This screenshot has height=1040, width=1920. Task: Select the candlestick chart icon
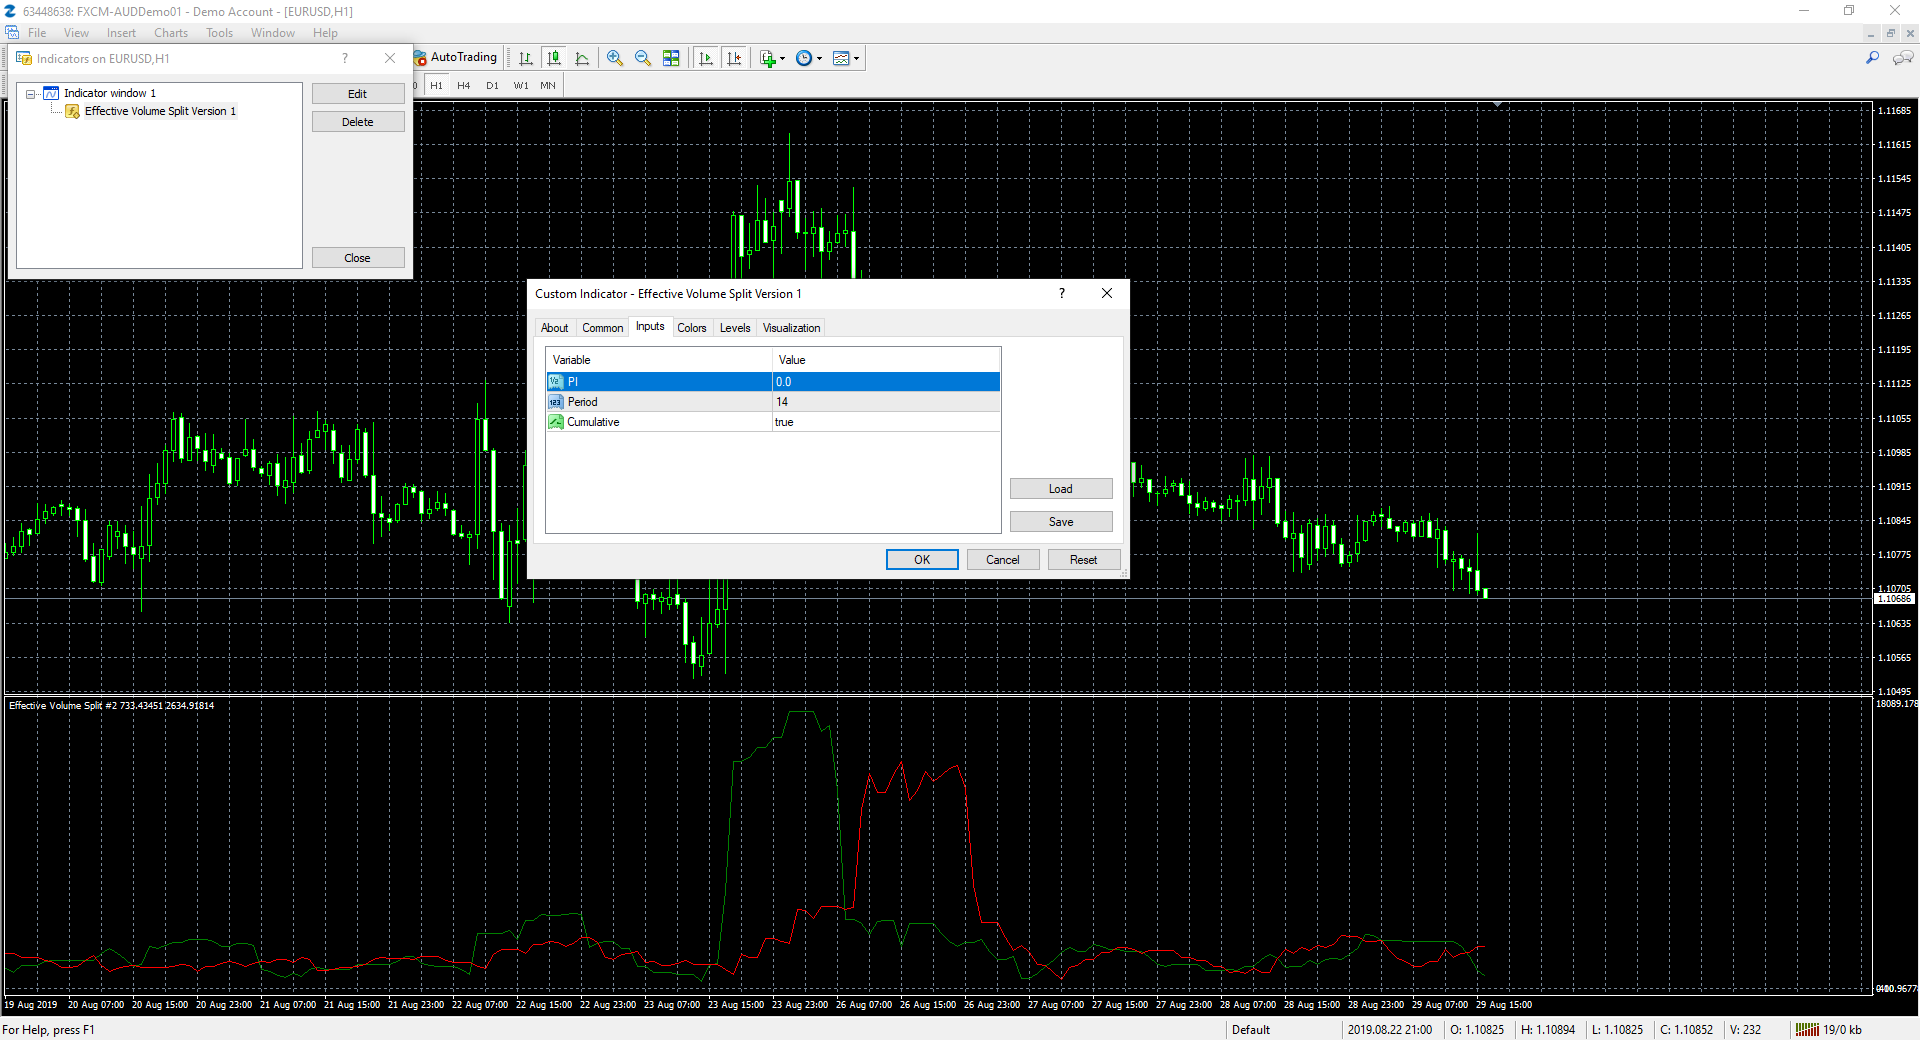pyautogui.click(x=554, y=58)
